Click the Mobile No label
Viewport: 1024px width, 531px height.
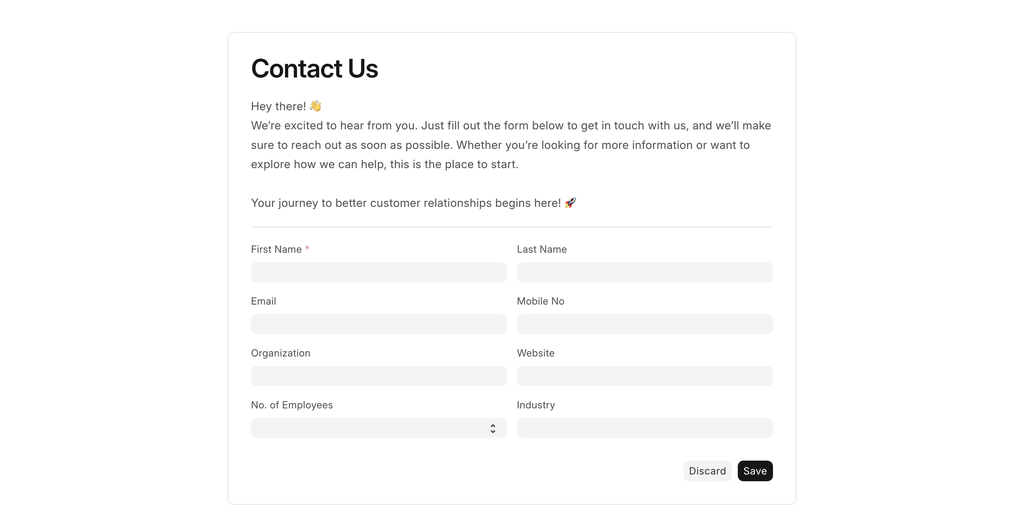pyautogui.click(x=540, y=301)
